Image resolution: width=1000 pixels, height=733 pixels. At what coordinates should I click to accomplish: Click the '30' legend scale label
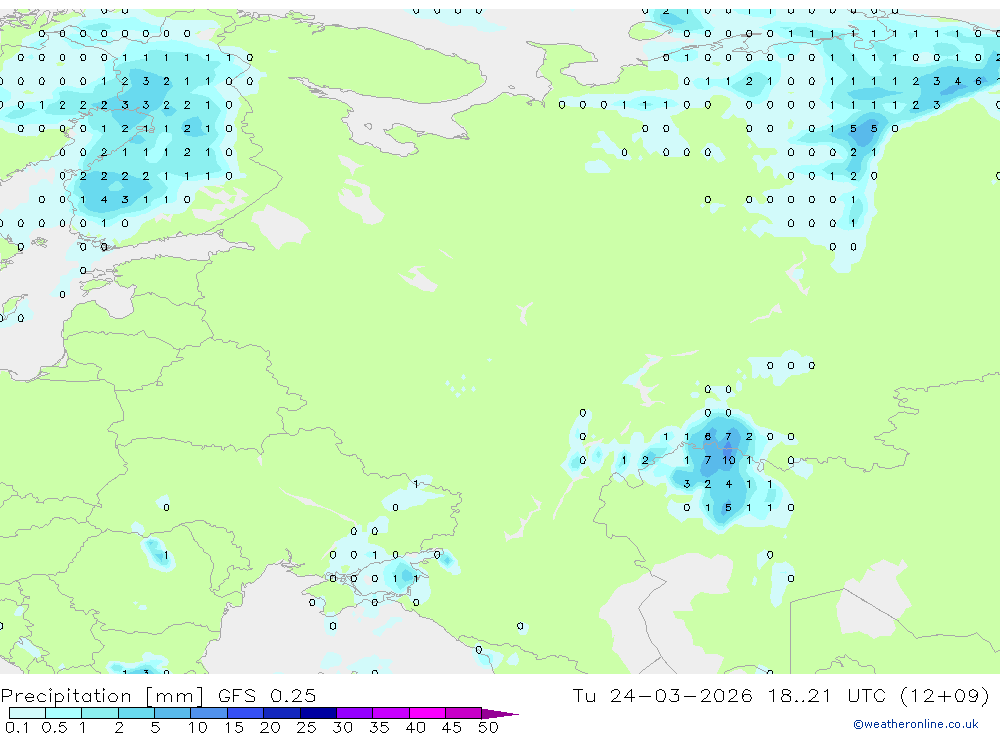(x=342, y=727)
